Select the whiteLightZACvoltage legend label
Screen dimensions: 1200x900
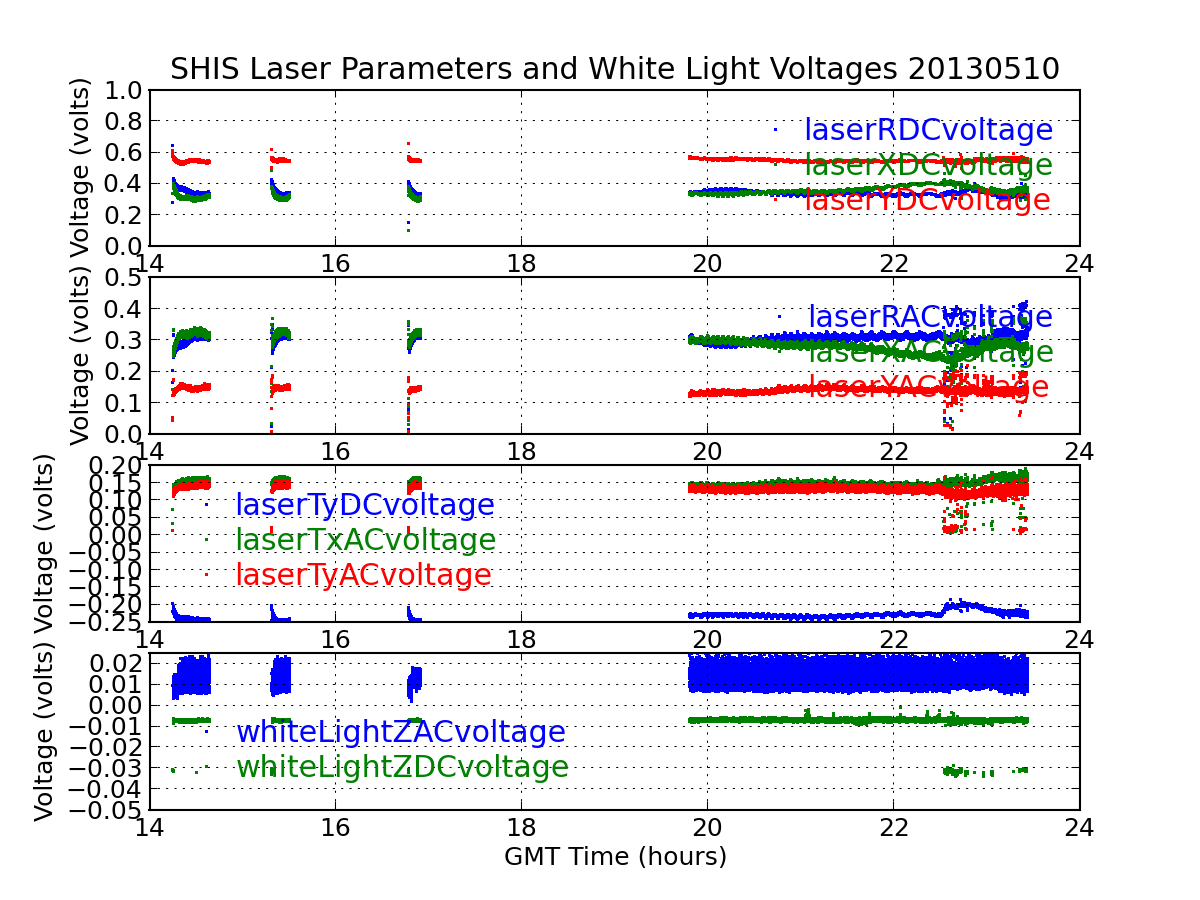[400, 732]
